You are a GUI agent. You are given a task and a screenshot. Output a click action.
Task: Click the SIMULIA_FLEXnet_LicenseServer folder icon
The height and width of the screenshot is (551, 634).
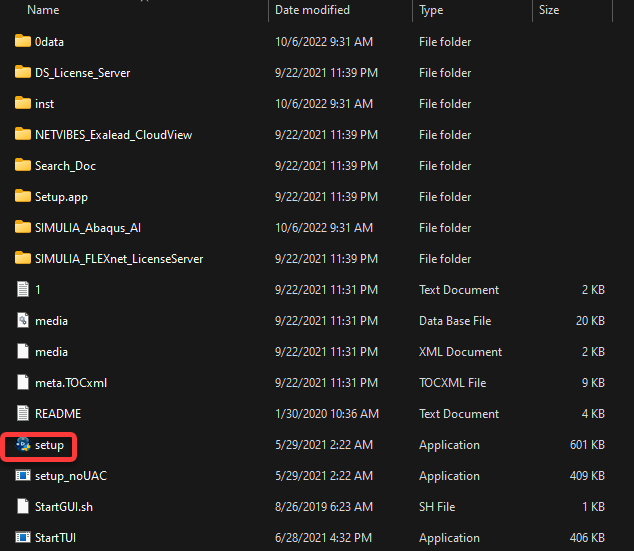(x=23, y=258)
